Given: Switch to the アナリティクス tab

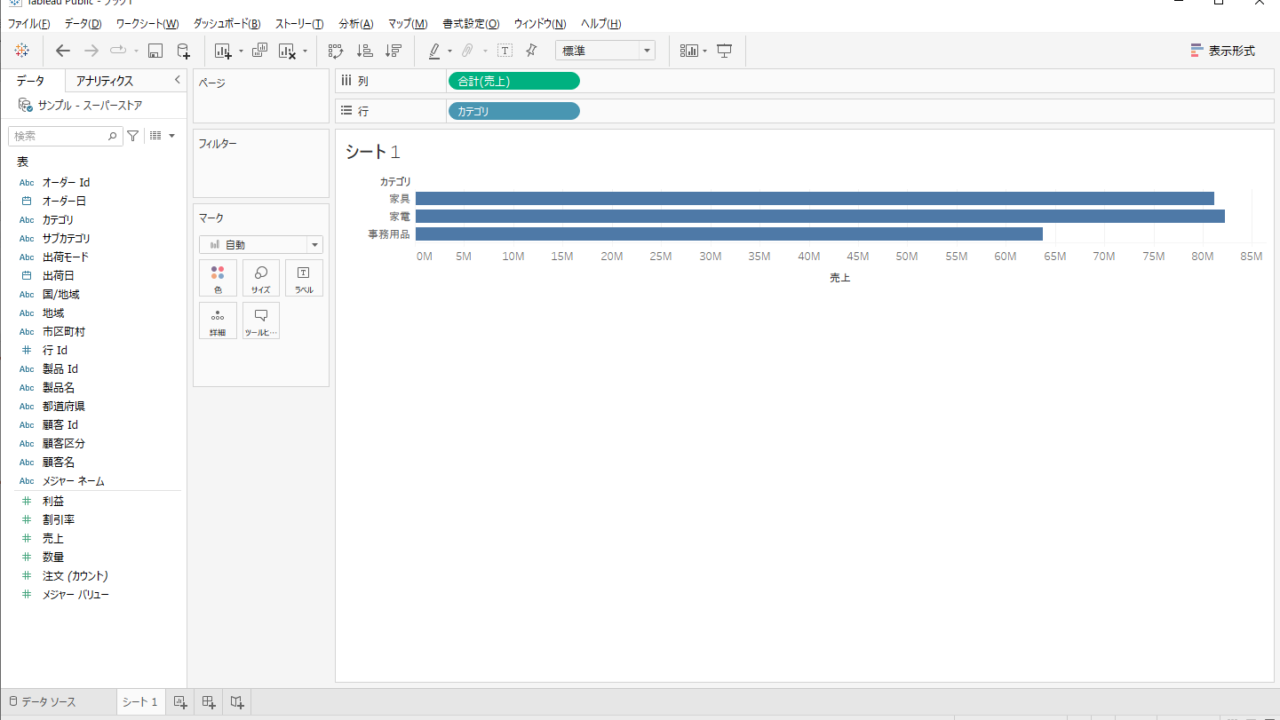Looking at the screenshot, I should click(105, 81).
